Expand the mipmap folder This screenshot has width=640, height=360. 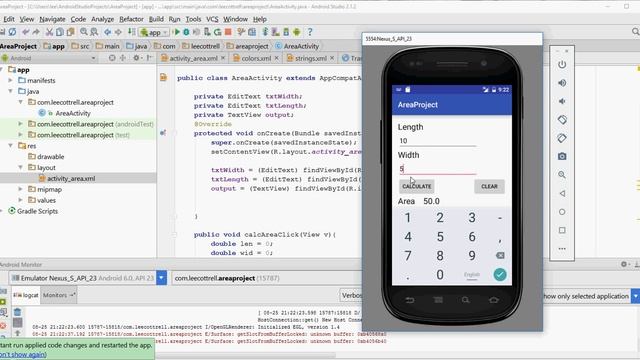pyautogui.click(x=20, y=189)
